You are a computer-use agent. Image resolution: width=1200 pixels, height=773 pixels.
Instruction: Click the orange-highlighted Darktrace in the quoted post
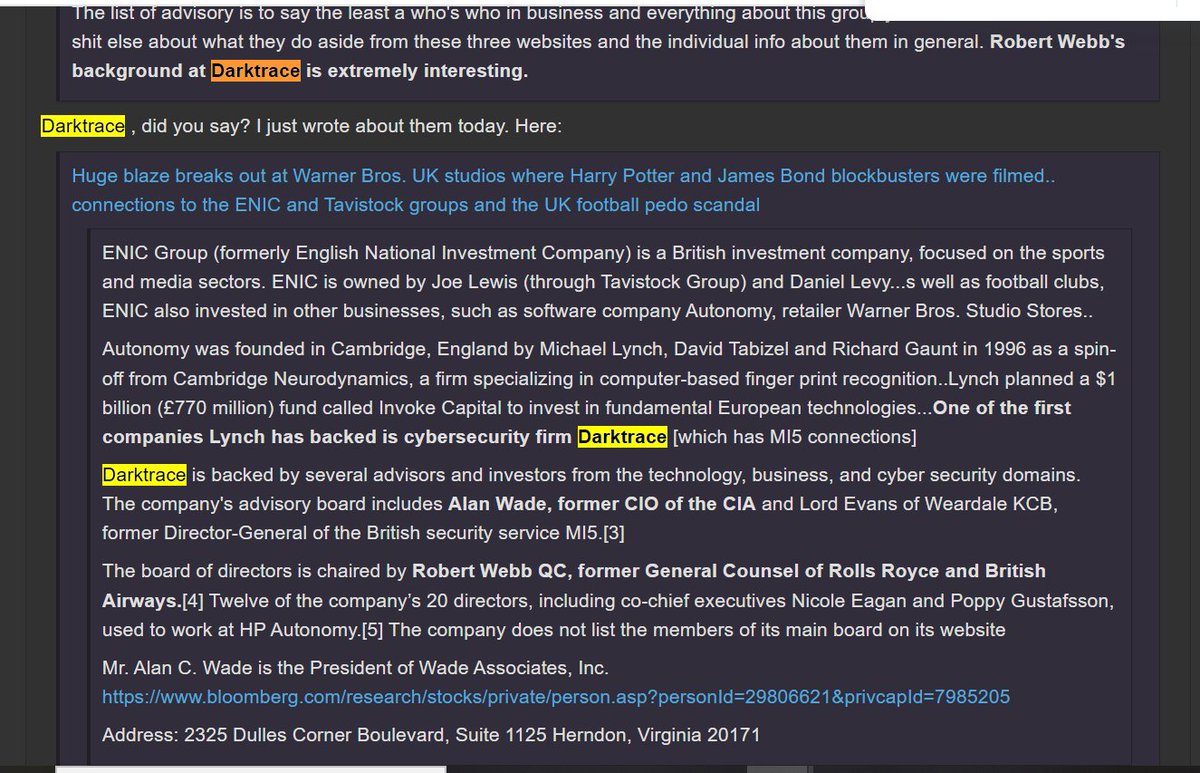[255, 71]
